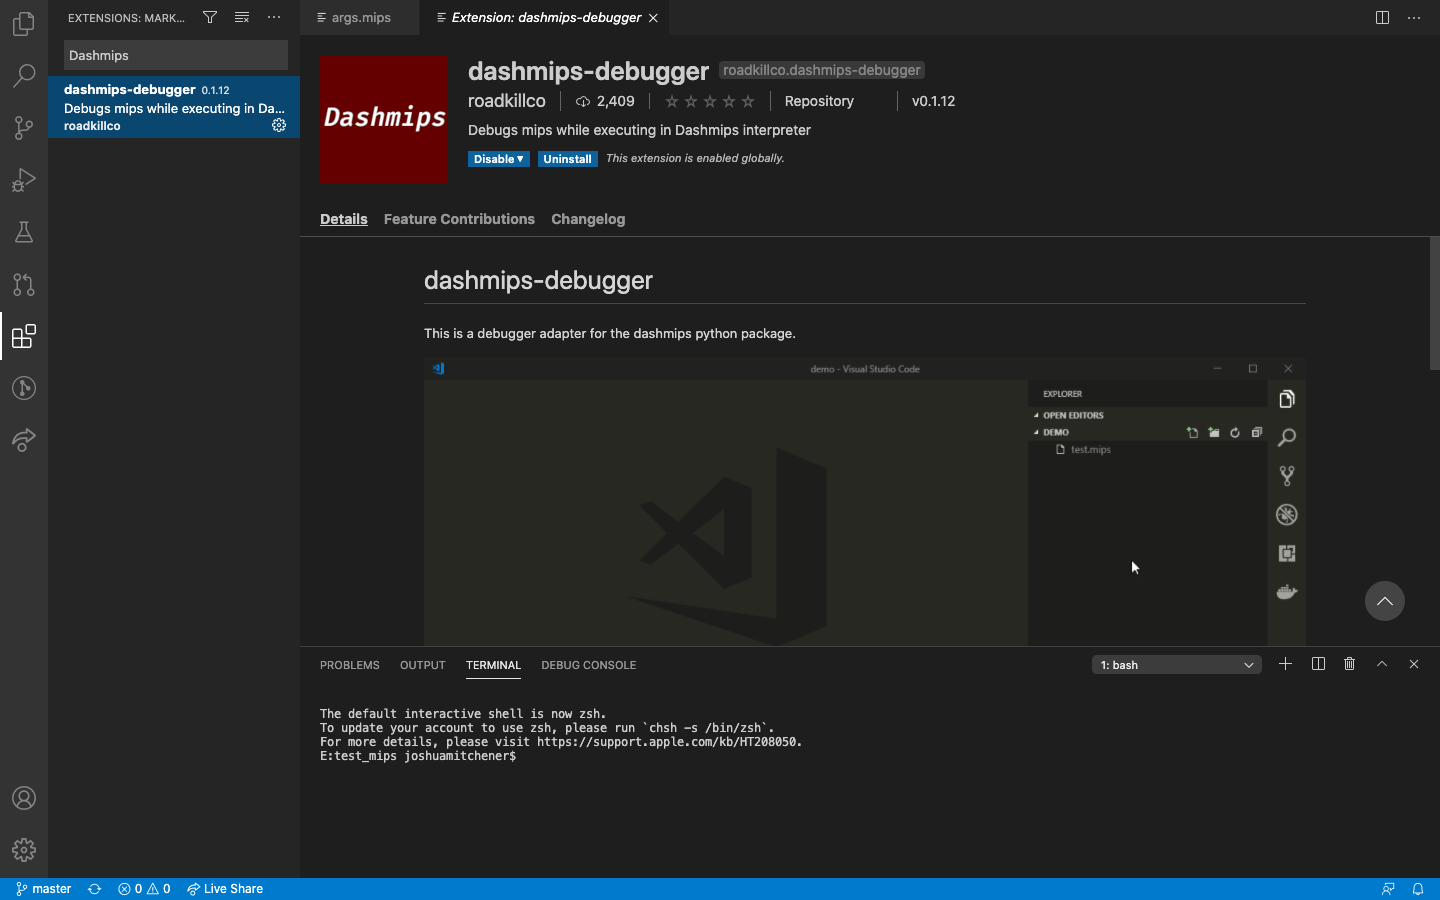The image size is (1440, 900).
Task: Open the Disable button dropdown
Action: click(x=499, y=159)
